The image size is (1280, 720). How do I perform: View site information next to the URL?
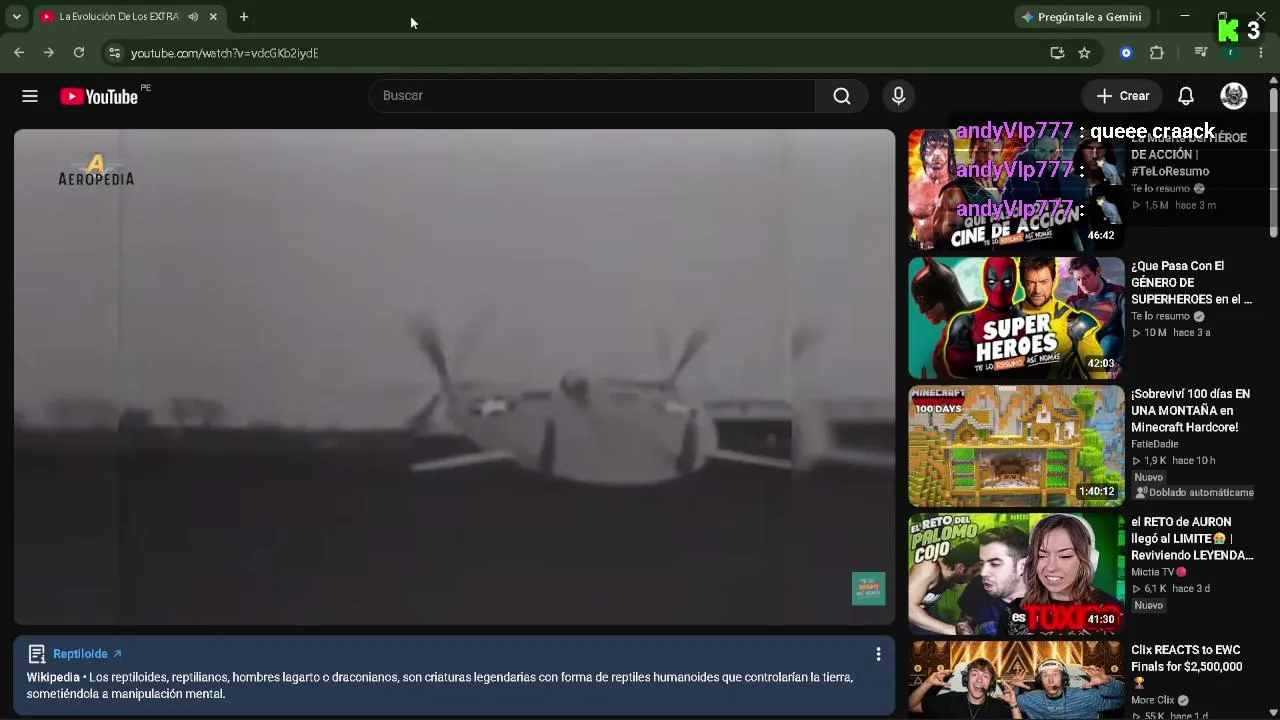point(114,53)
